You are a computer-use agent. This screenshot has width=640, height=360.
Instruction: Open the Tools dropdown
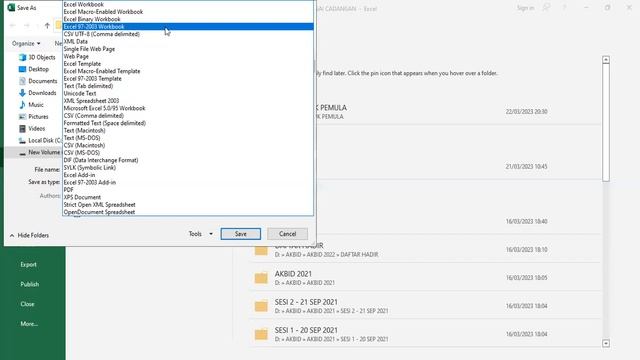point(200,234)
